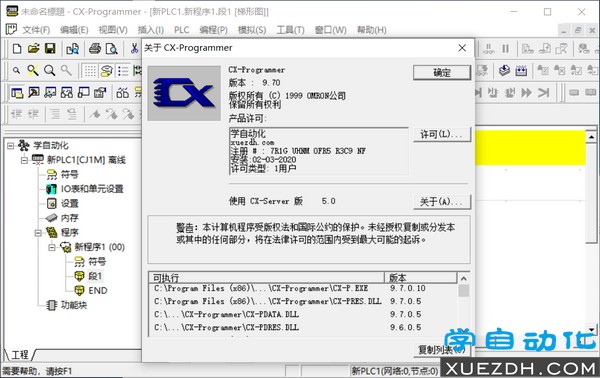The image size is (600, 378).
Task: Select the CX-PRES.DLL row in list
Action: (304, 301)
